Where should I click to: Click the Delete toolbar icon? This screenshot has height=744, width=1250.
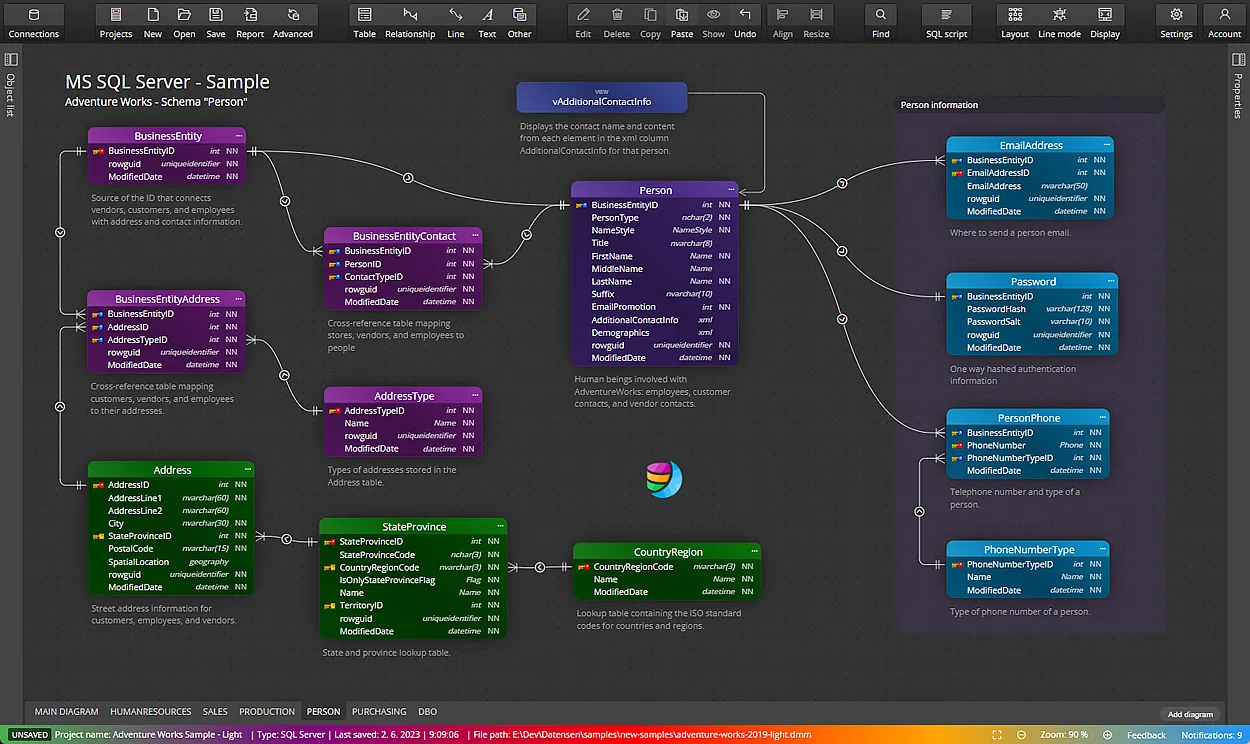pos(617,23)
